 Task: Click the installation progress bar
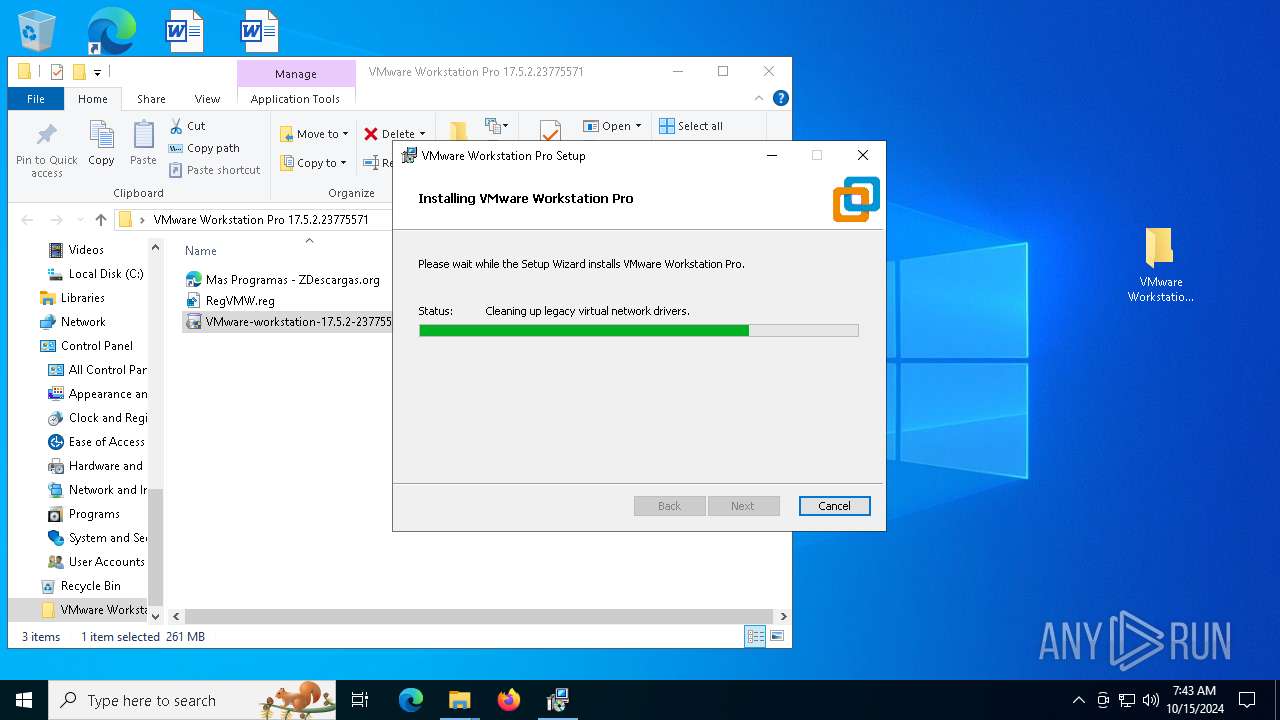638,330
